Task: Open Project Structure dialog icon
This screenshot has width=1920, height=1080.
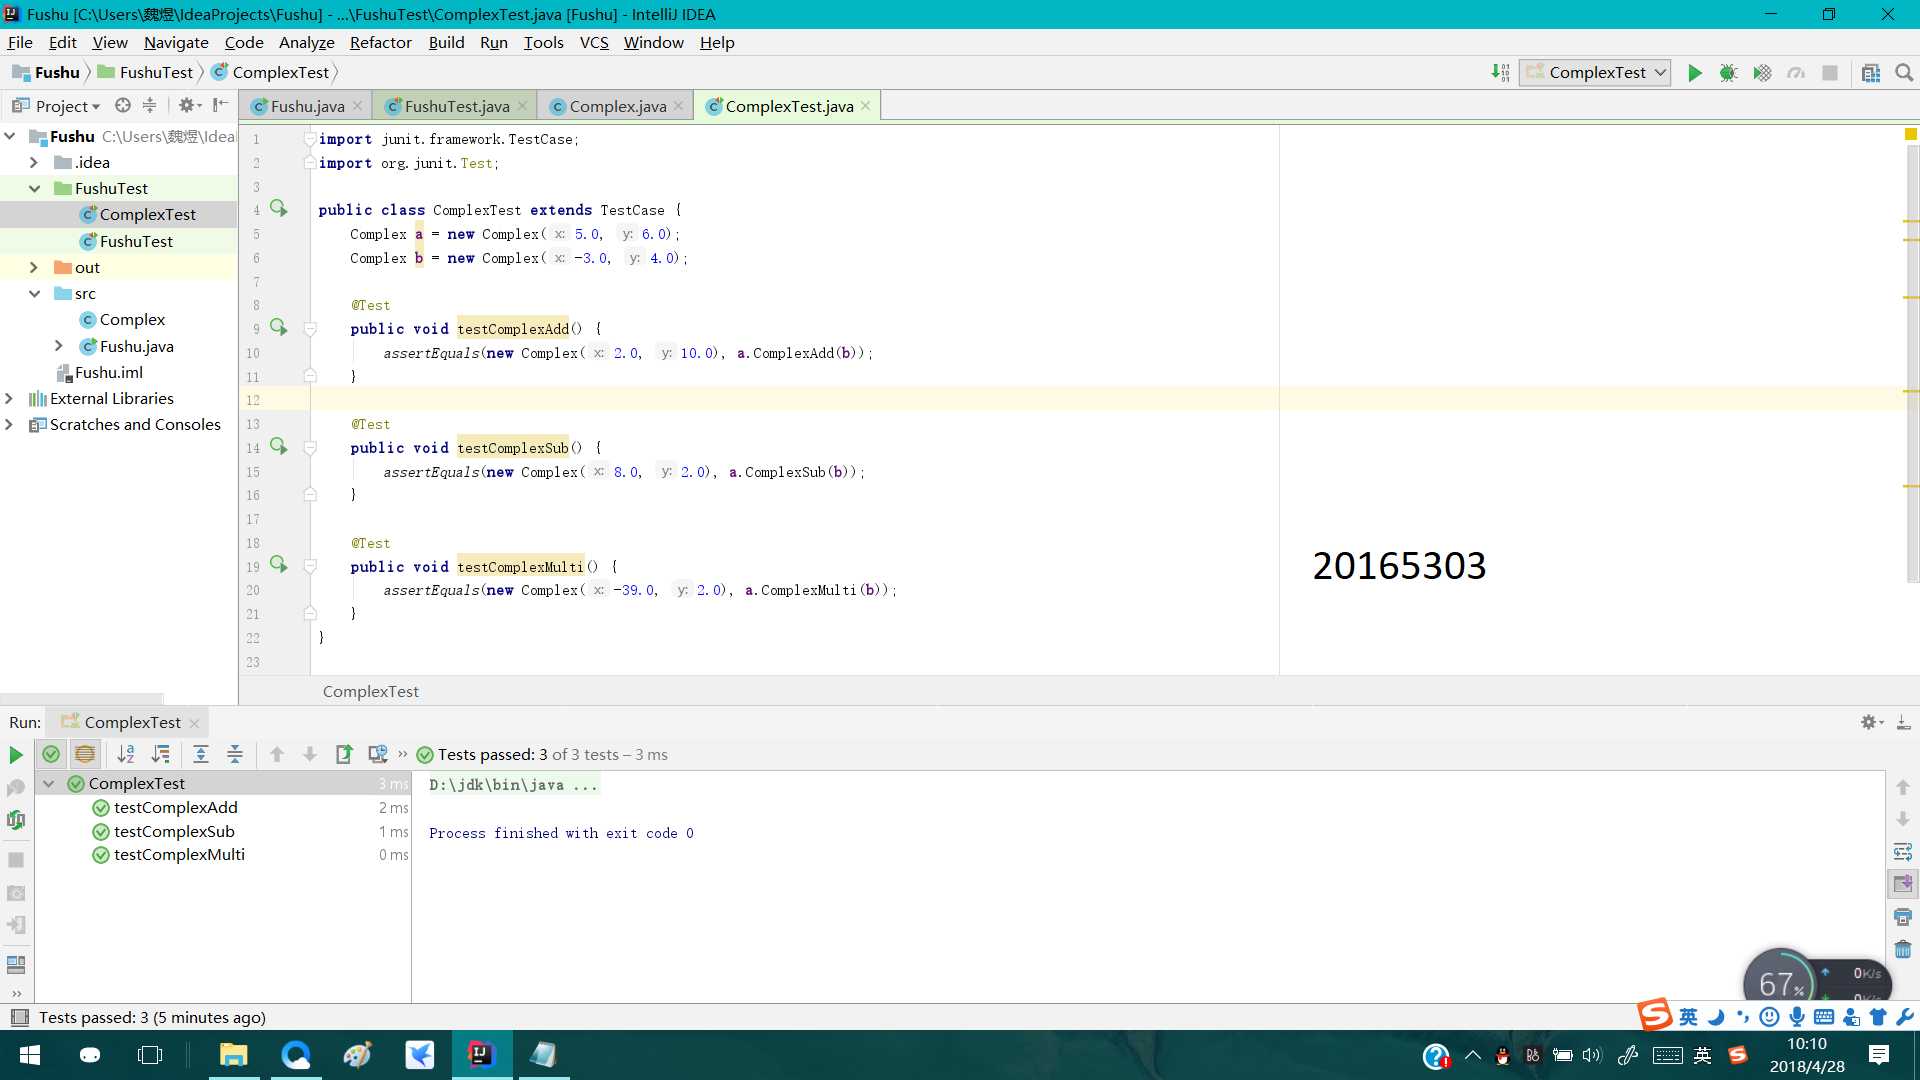Action: click(1870, 73)
